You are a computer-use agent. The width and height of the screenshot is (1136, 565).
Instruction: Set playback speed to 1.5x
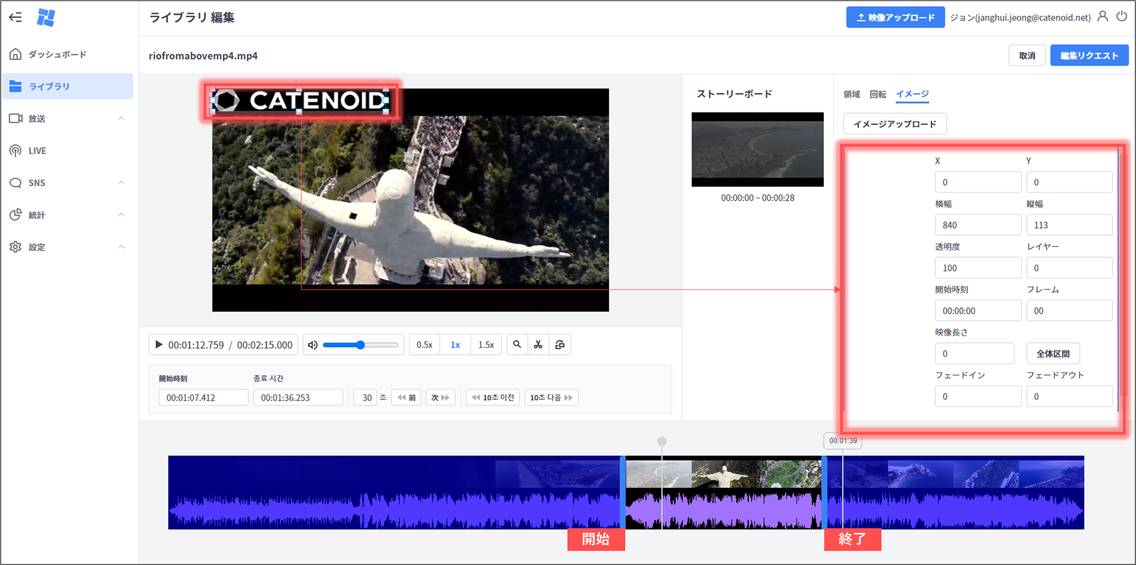coord(486,345)
